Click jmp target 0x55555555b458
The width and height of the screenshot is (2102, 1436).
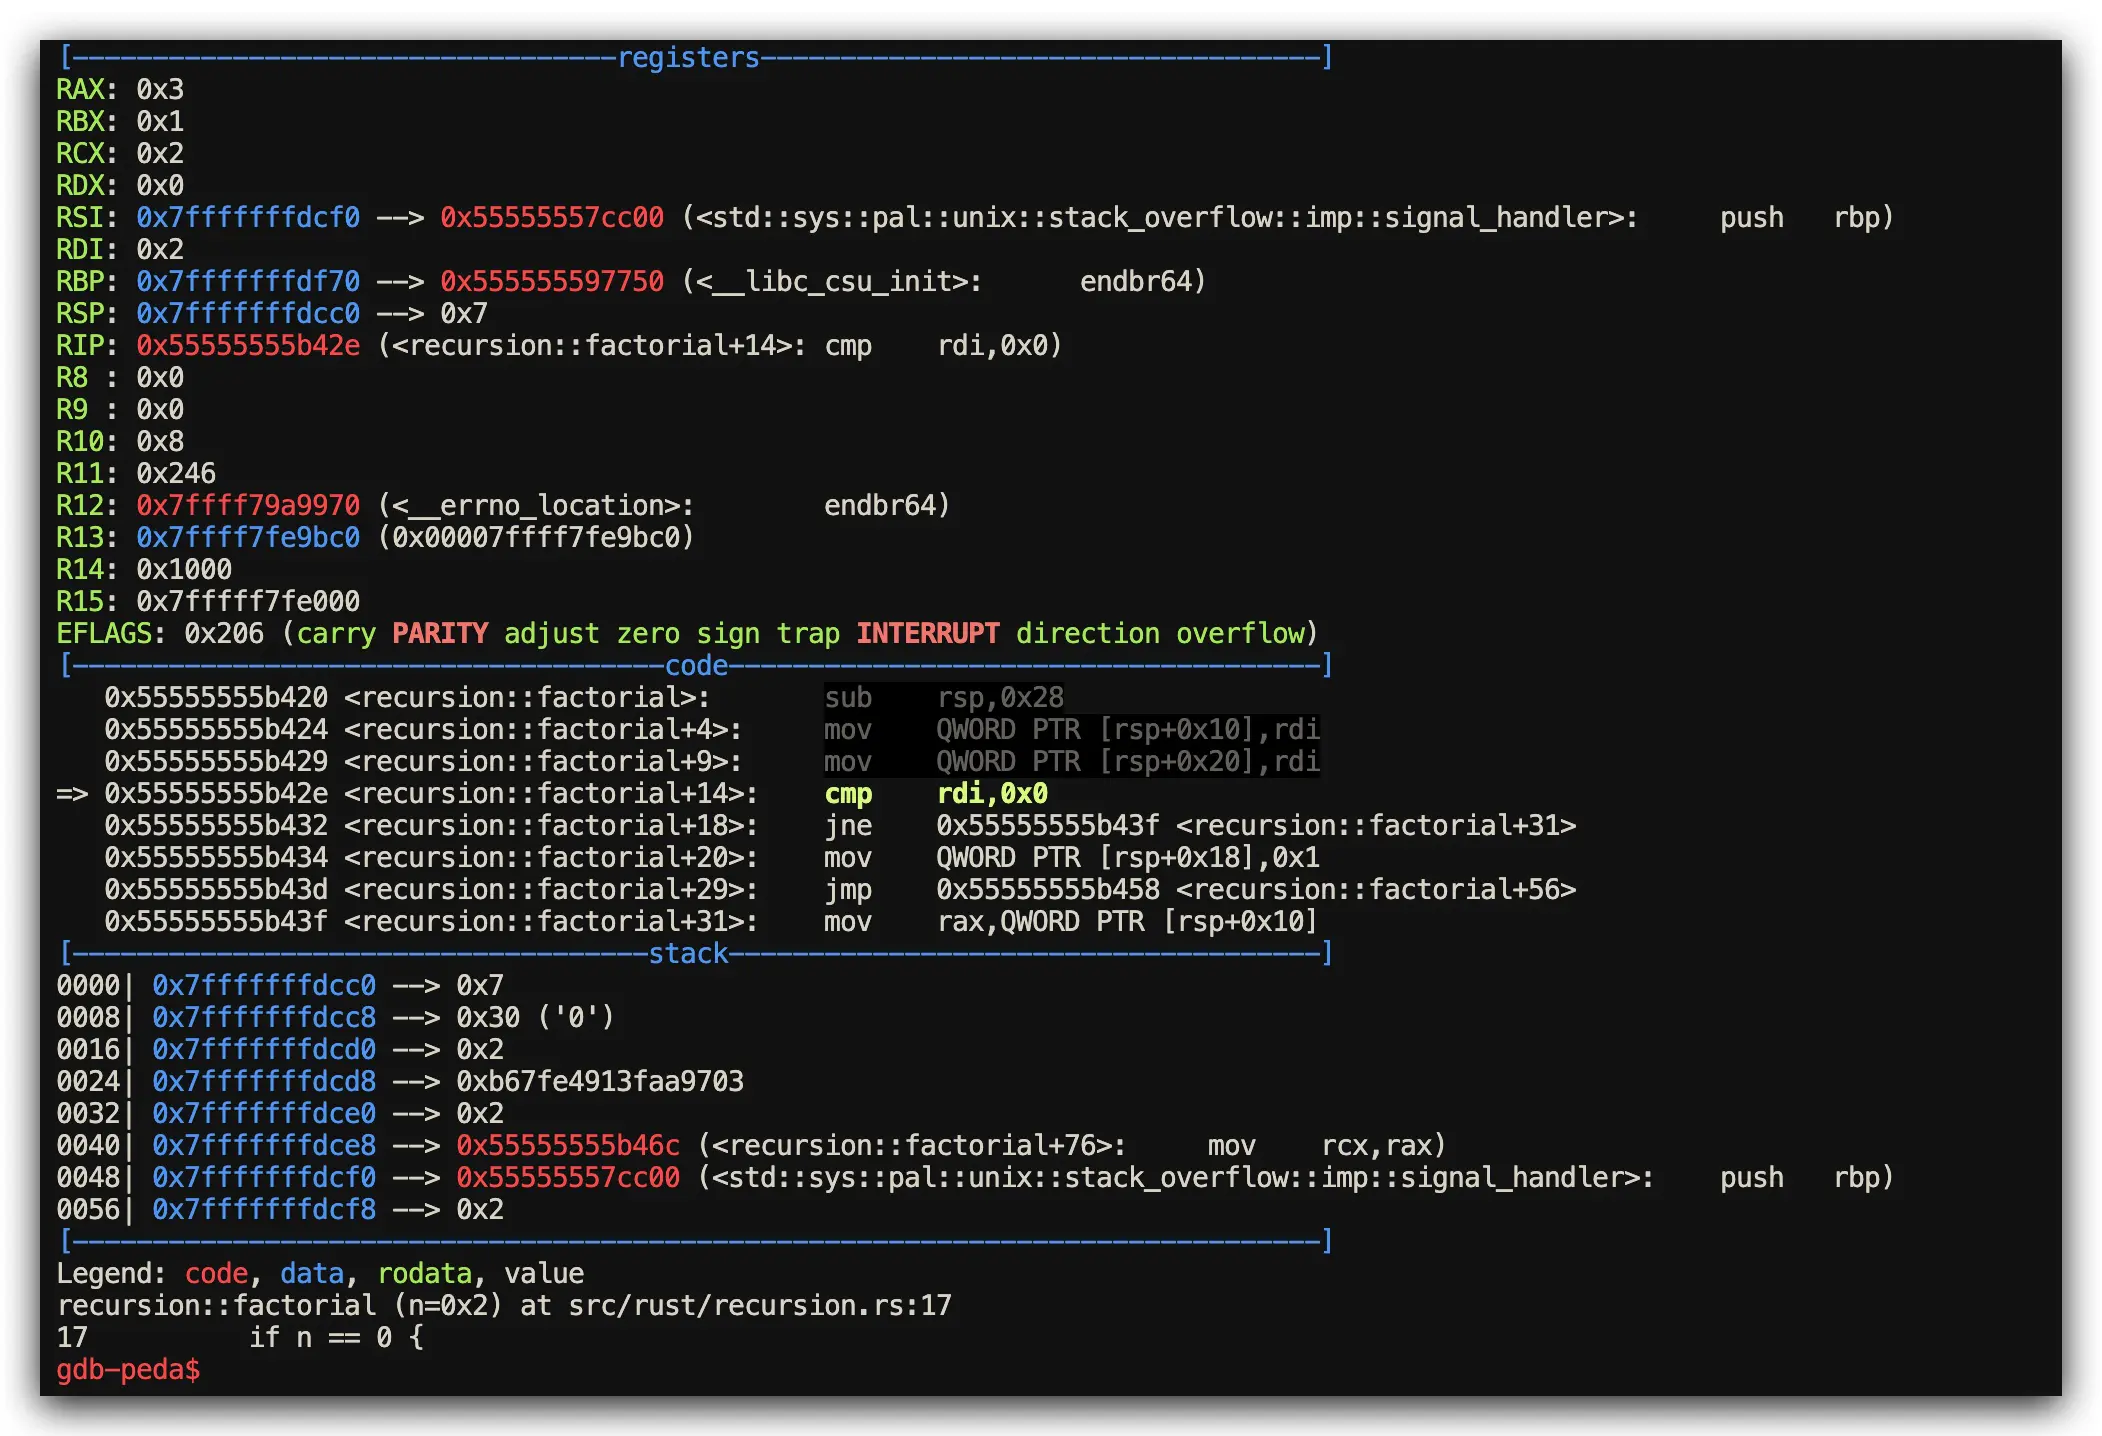(1048, 890)
